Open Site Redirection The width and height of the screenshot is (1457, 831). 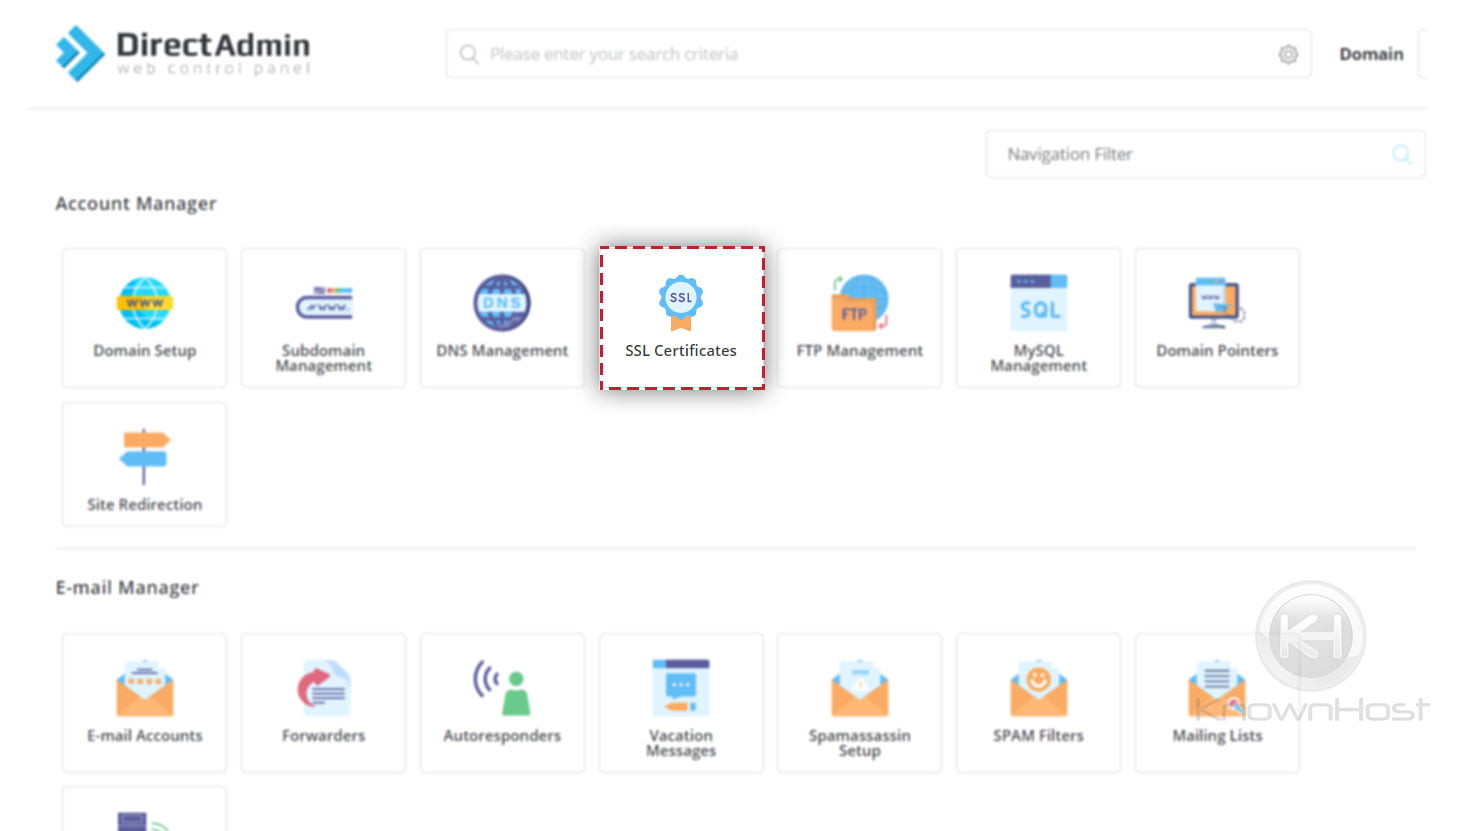[x=143, y=463]
